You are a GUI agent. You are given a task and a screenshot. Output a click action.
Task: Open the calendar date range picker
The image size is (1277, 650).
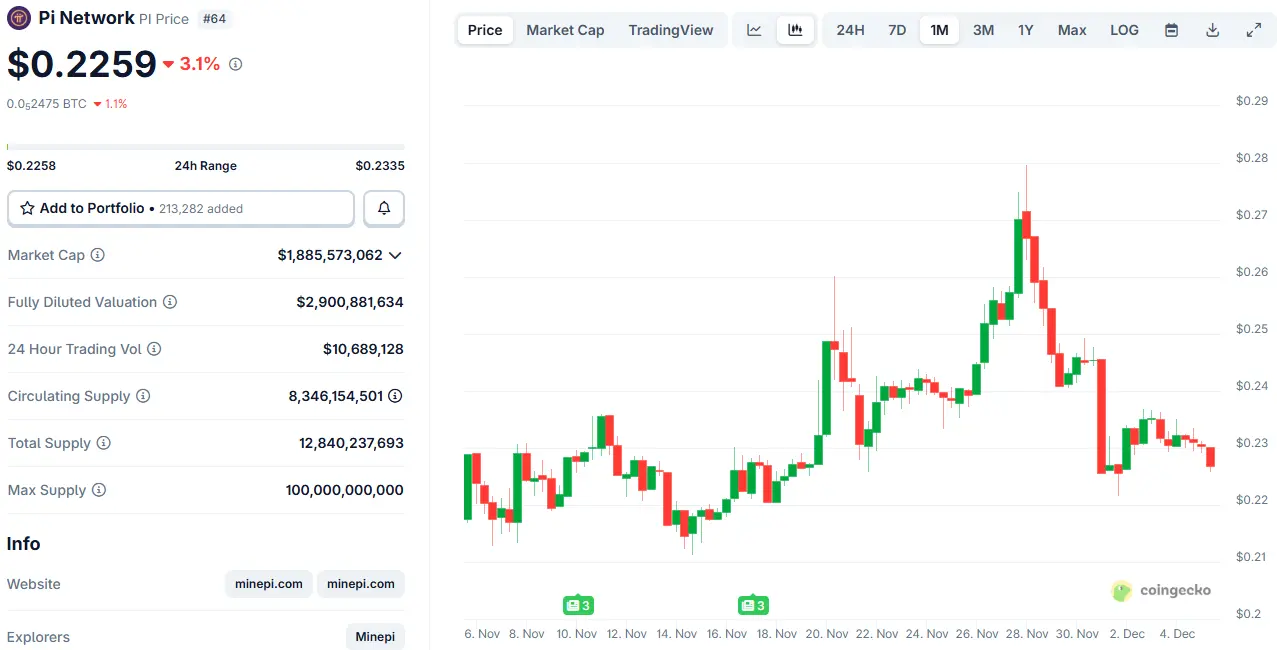tap(1170, 30)
